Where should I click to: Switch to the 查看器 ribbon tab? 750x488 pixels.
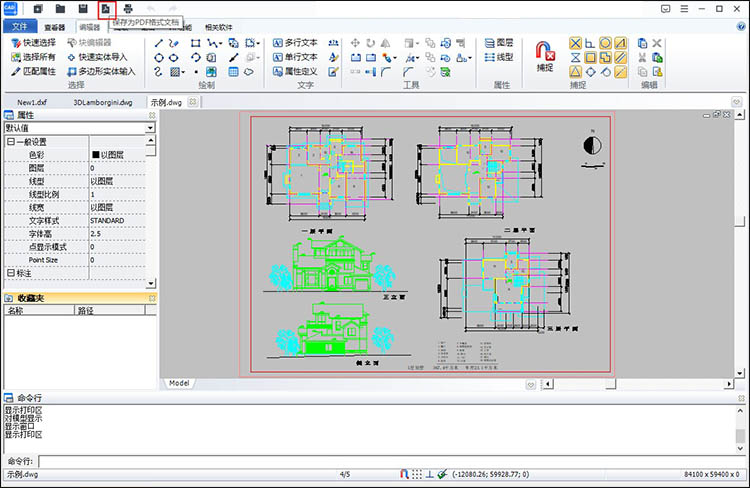[55, 27]
